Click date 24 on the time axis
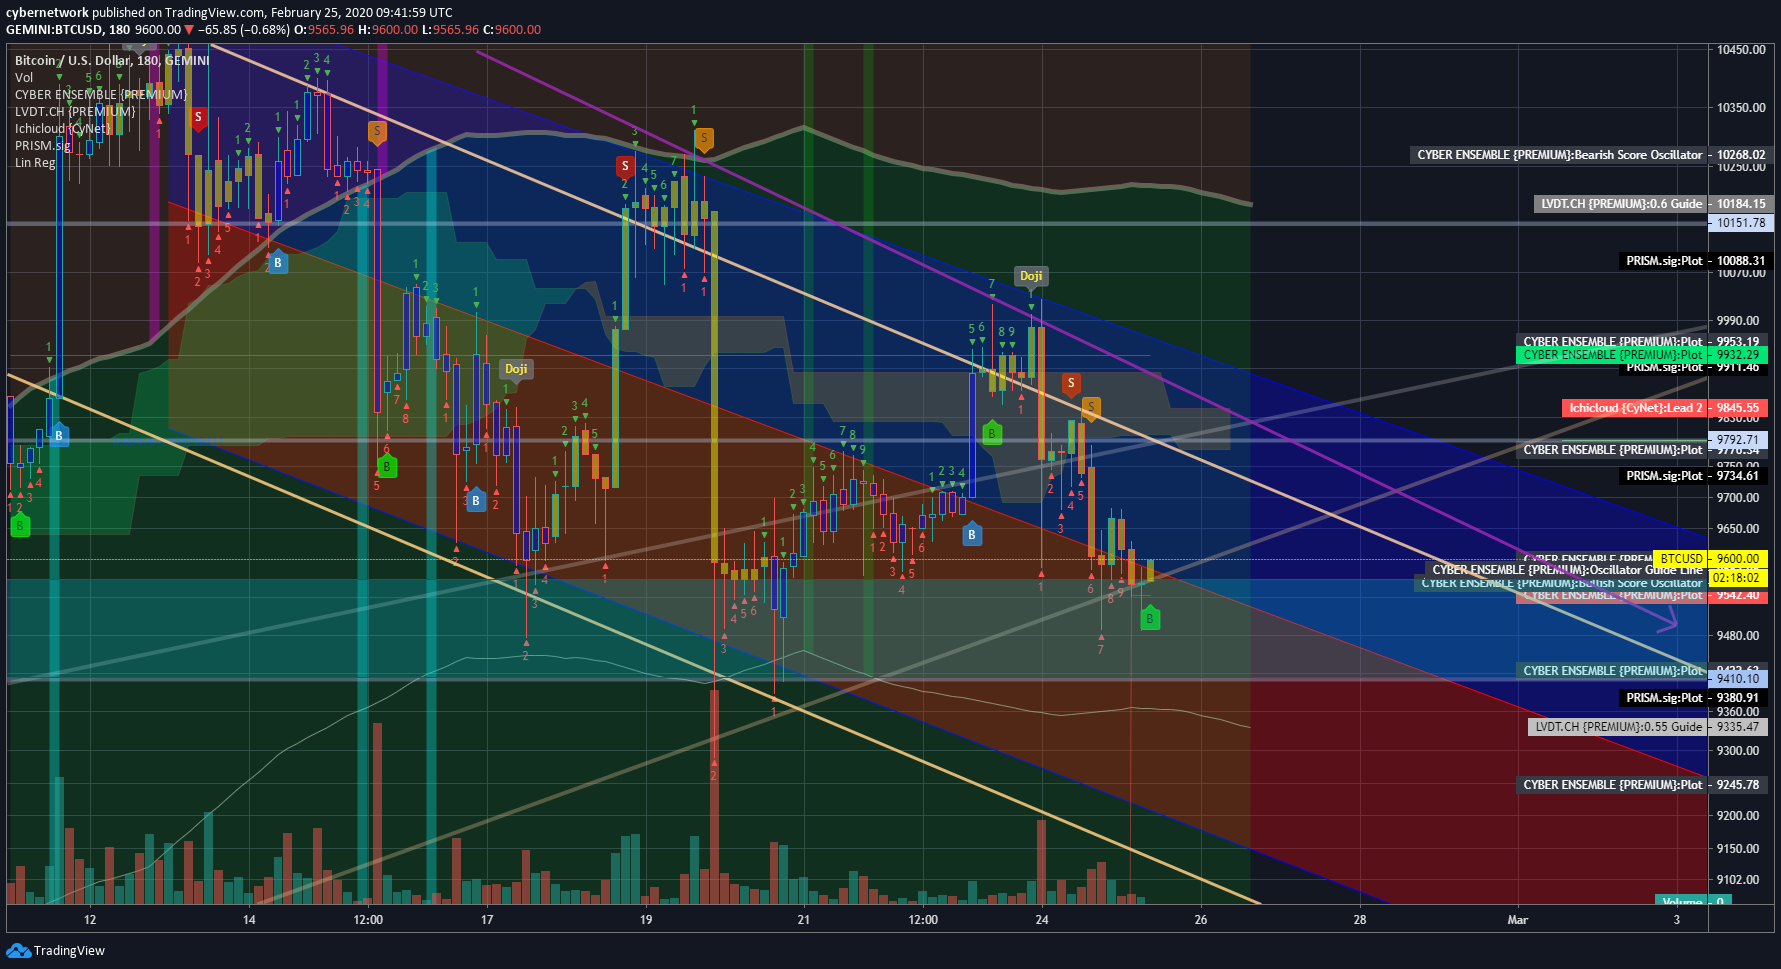 [1042, 920]
